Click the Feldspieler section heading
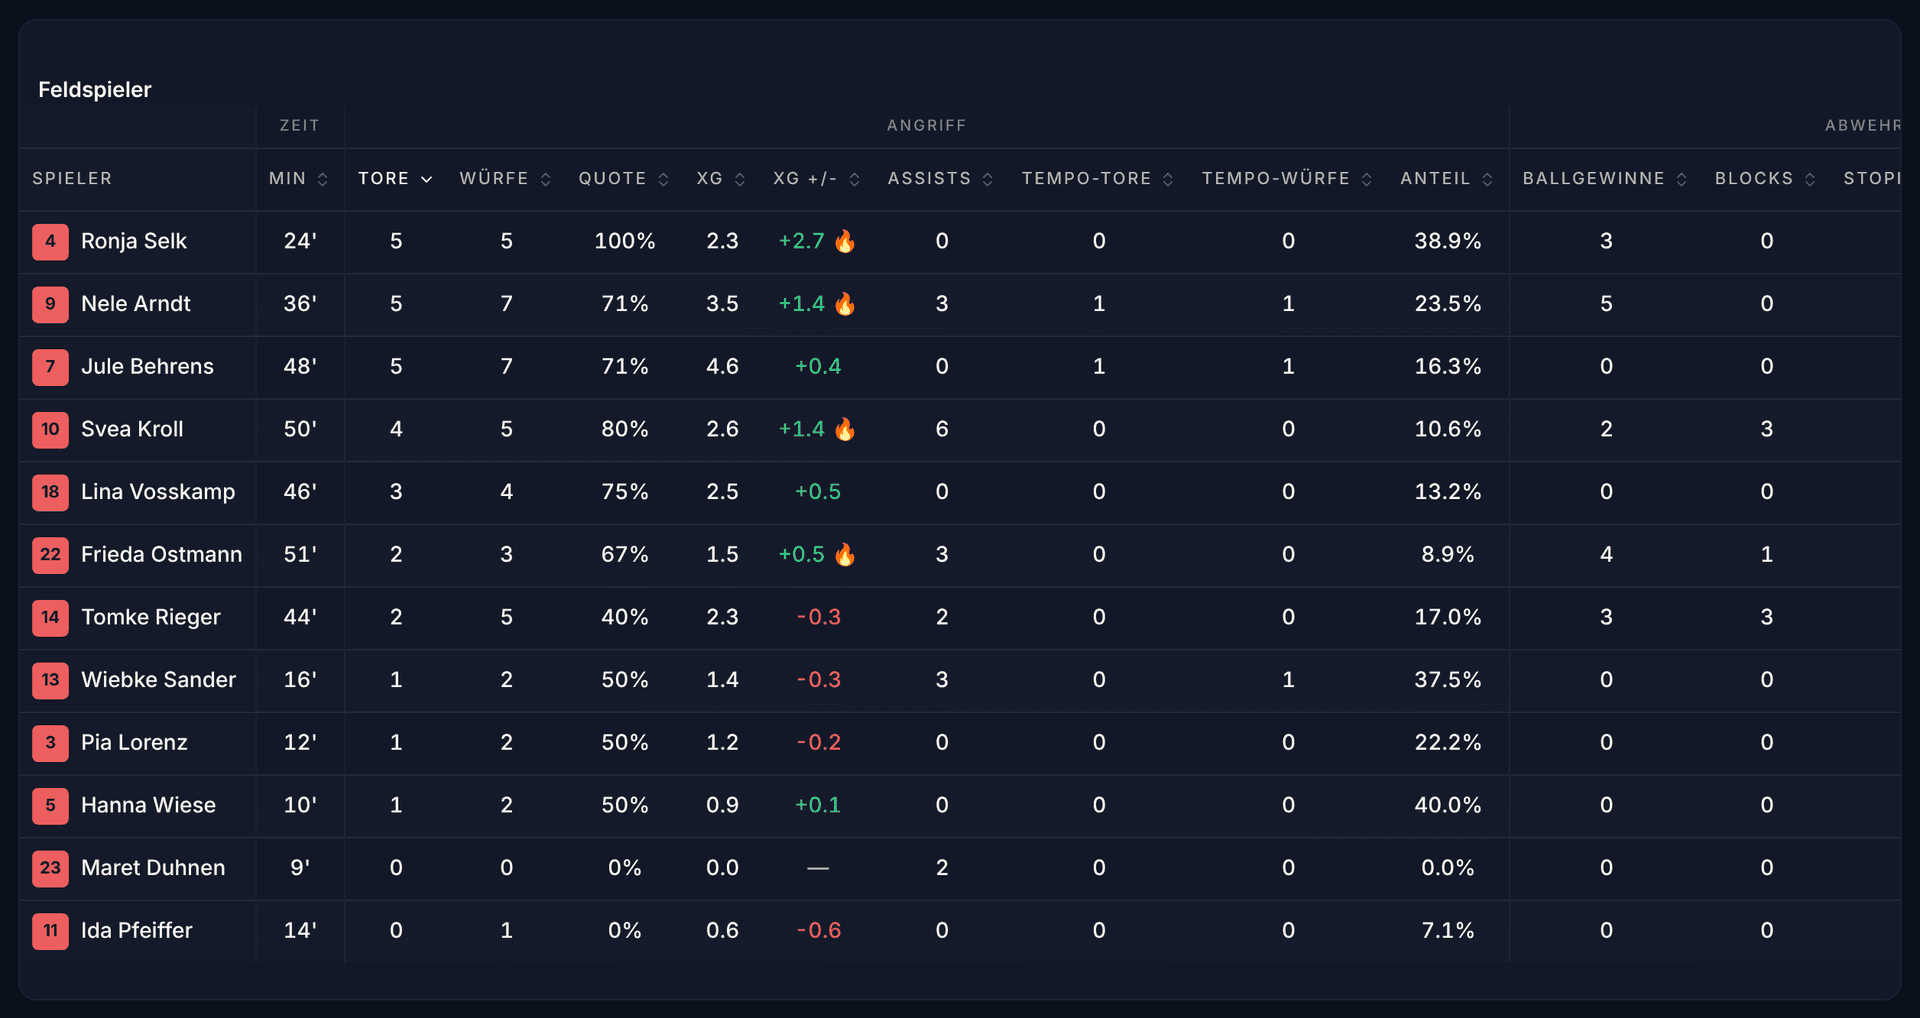 pyautogui.click(x=95, y=90)
